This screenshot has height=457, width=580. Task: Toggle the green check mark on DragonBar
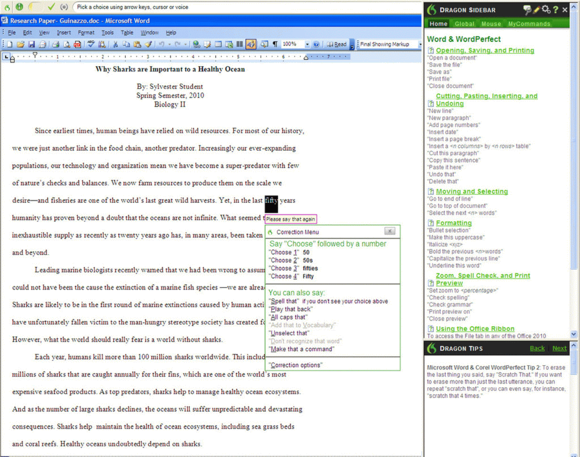(51, 7)
